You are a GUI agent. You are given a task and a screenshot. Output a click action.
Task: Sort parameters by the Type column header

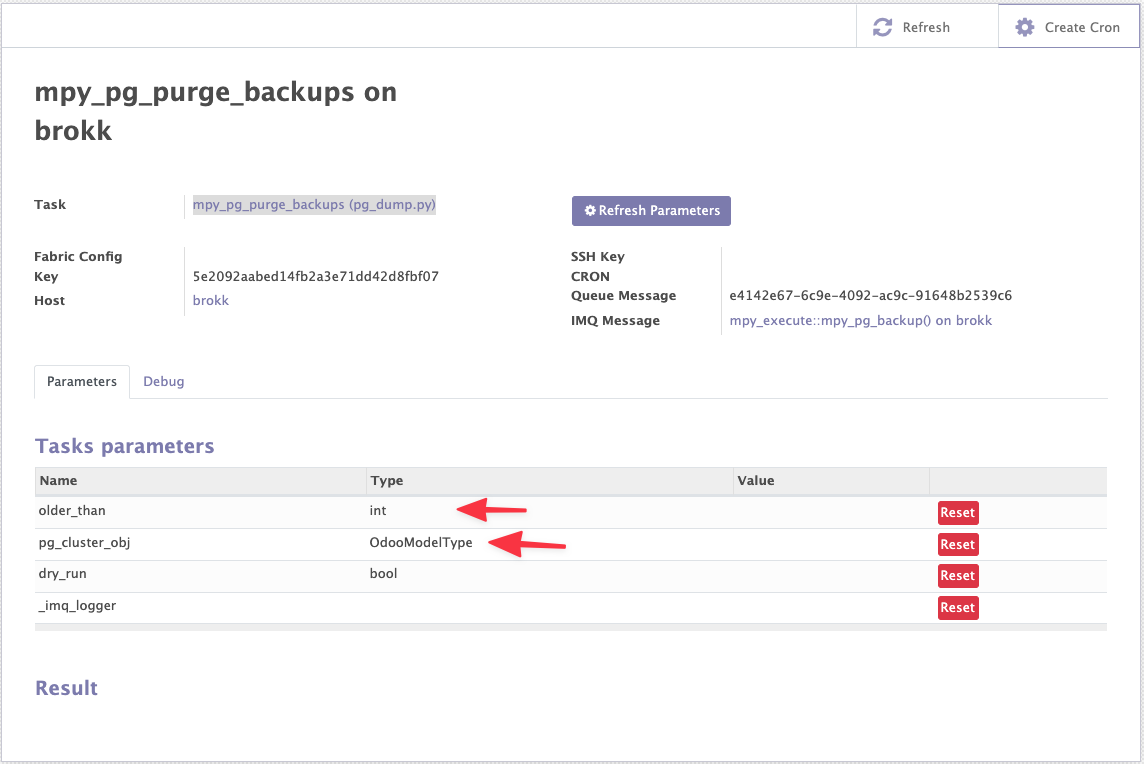386,480
